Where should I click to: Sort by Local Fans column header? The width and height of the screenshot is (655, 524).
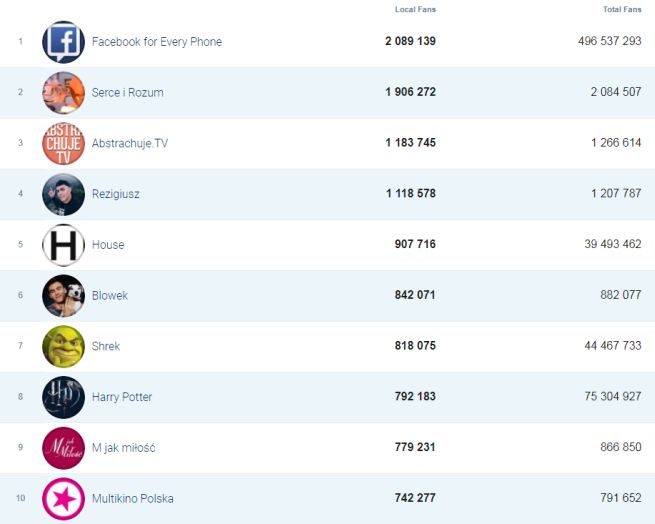[x=415, y=10]
